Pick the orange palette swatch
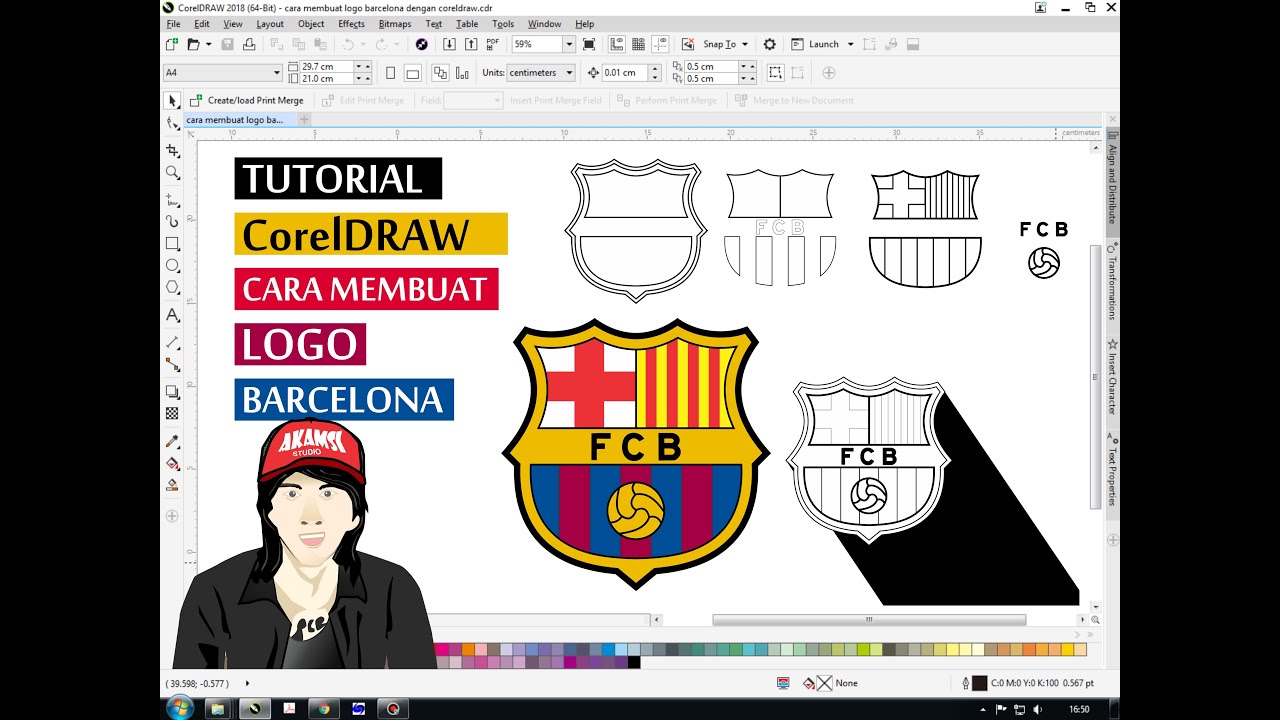Screen dimensions: 1280x720 468,650
